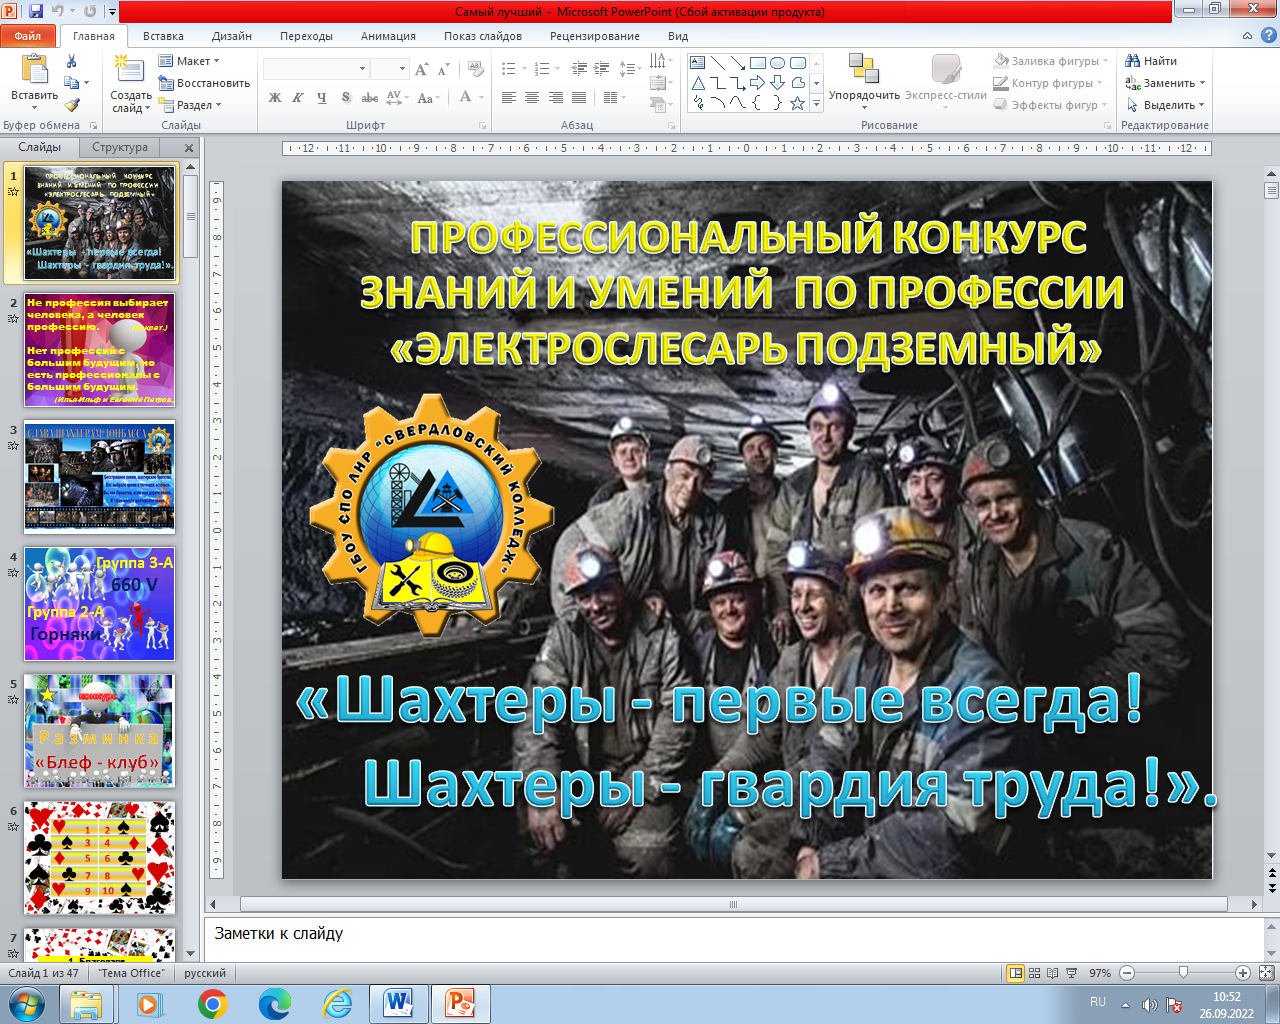This screenshot has height=1024, width=1280.
Task: Select the Rectangle shape in gallery
Action: pyautogui.click(x=758, y=63)
